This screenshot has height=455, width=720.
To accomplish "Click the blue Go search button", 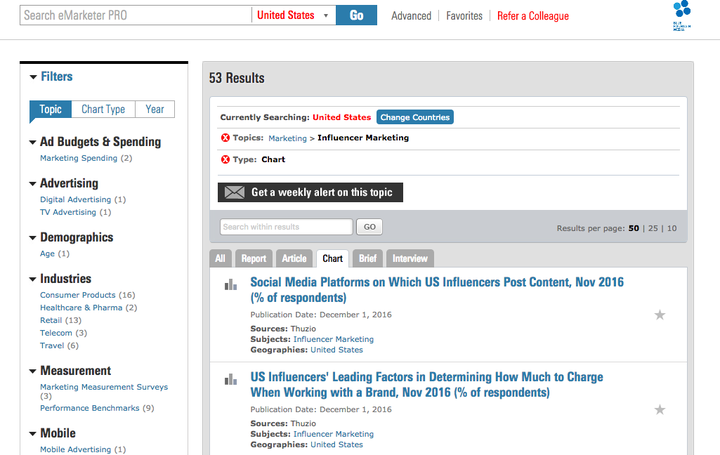I will pyautogui.click(x=356, y=15).
